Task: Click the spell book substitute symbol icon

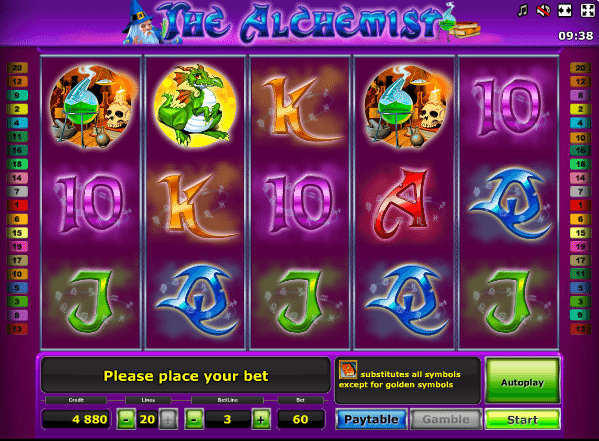Action: (348, 370)
